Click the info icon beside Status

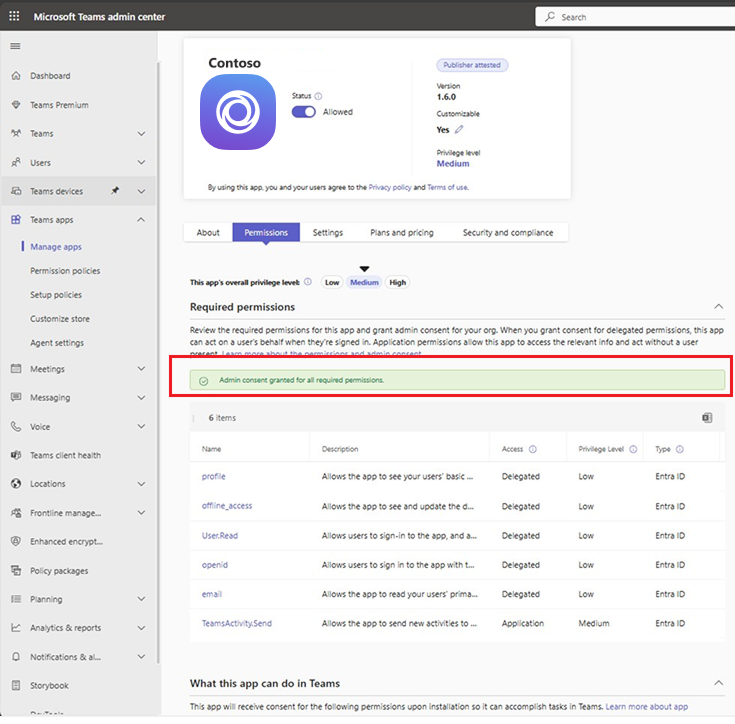point(318,96)
